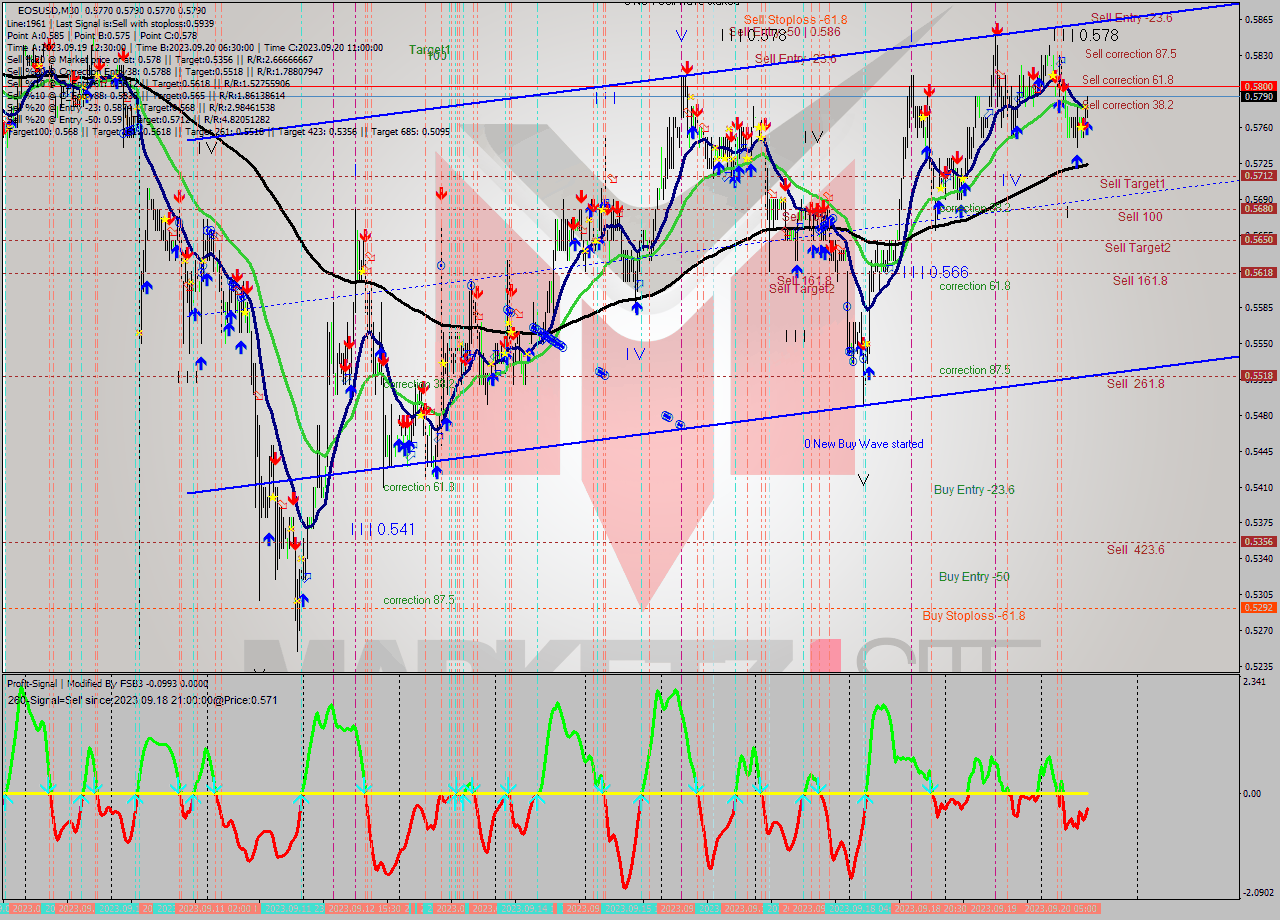1280x920 pixels.
Task: Click the 'Sell 261.8' level label
Action: [1135, 384]
